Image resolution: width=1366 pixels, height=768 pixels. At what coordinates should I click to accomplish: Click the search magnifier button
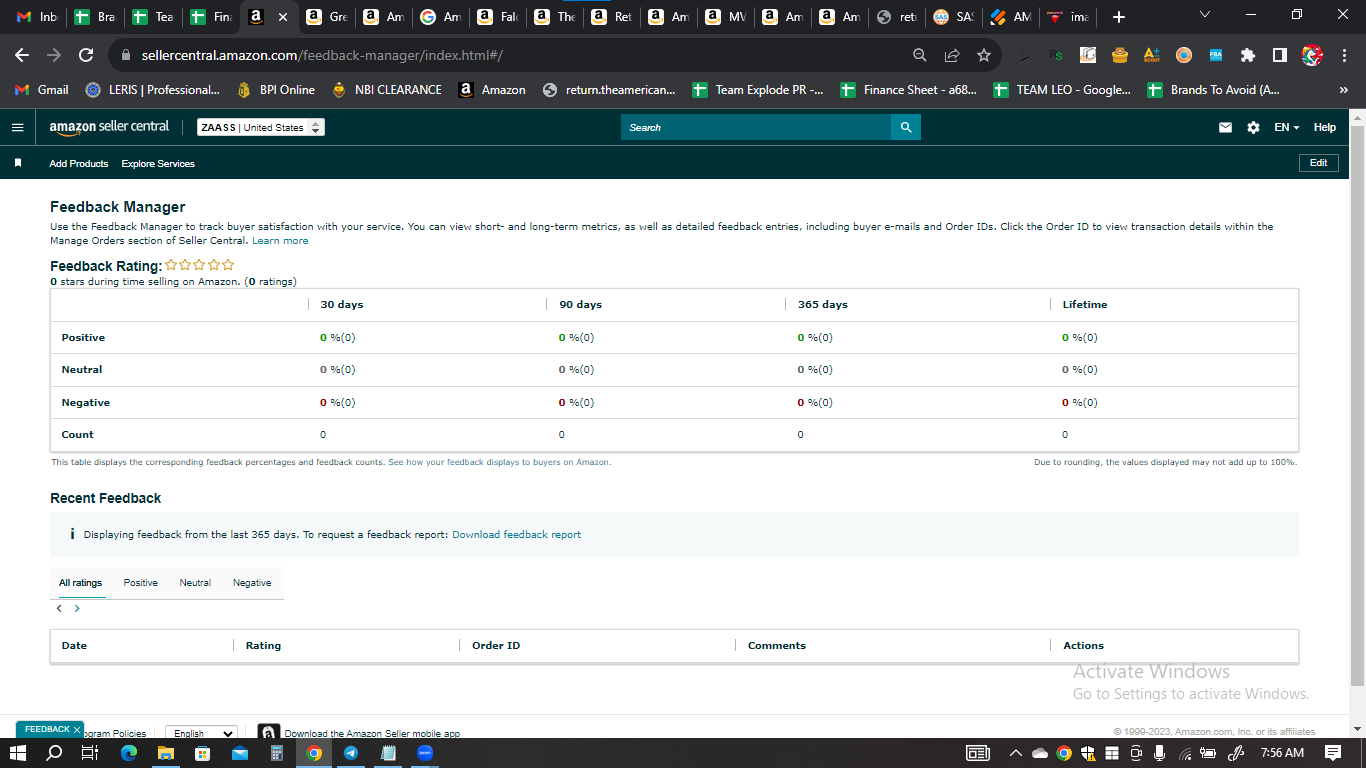(906, 127)
